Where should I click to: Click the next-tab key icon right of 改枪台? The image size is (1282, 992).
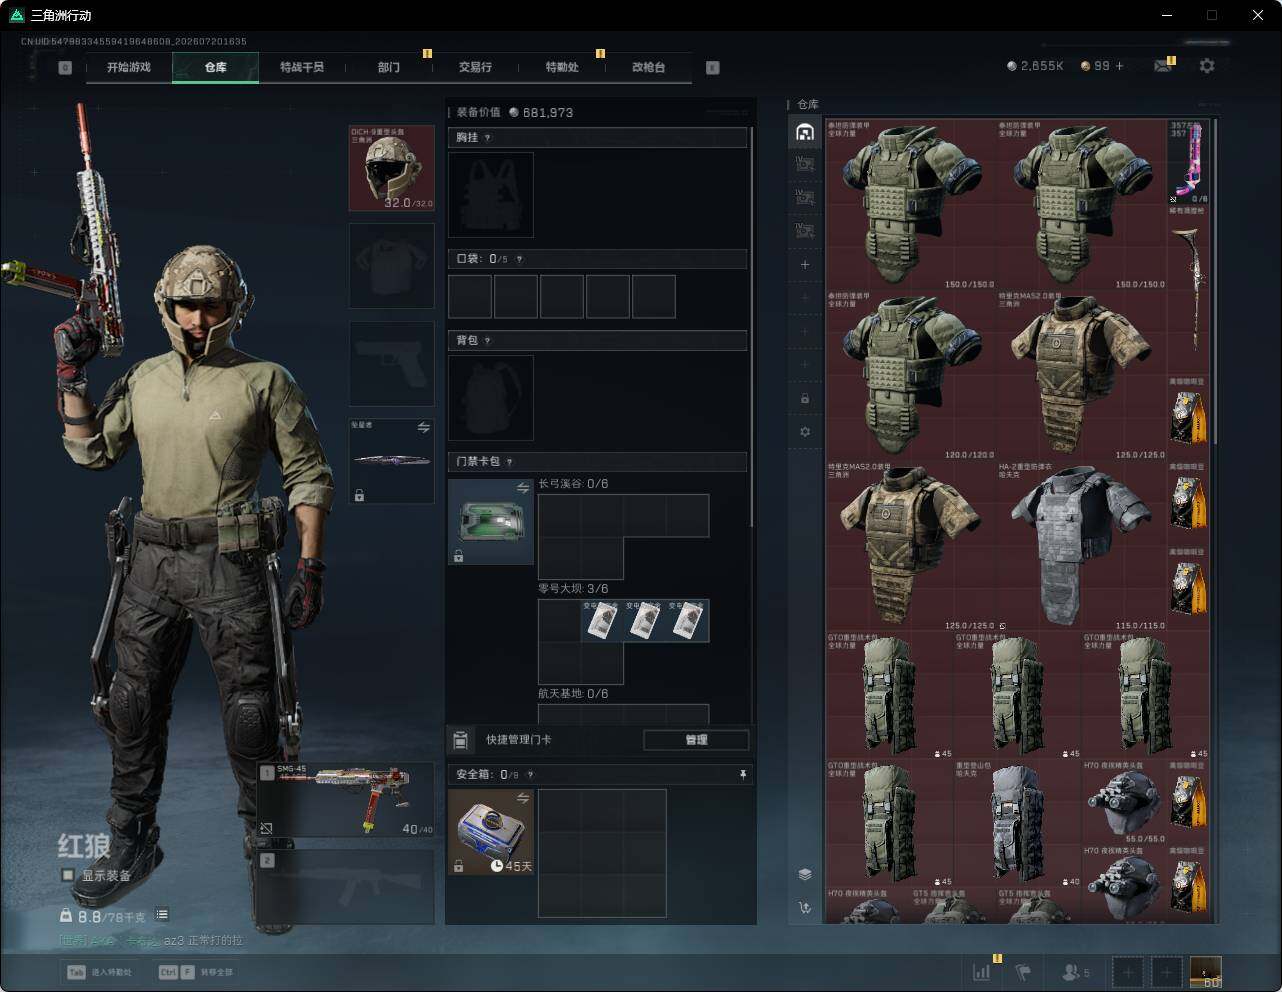click(713, 68)
